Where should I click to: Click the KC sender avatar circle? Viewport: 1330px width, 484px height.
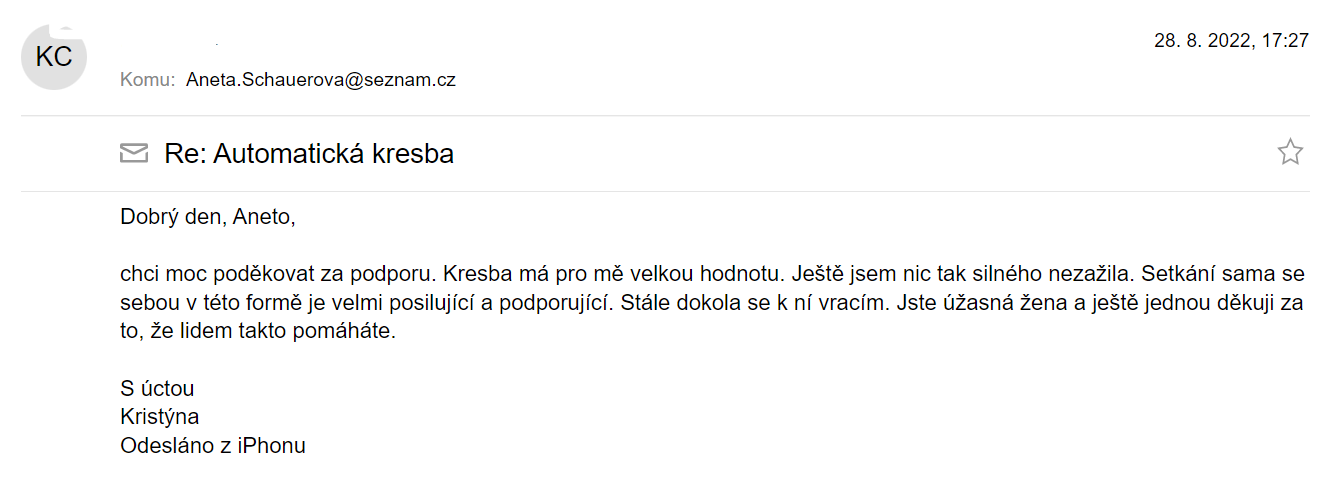54,56
